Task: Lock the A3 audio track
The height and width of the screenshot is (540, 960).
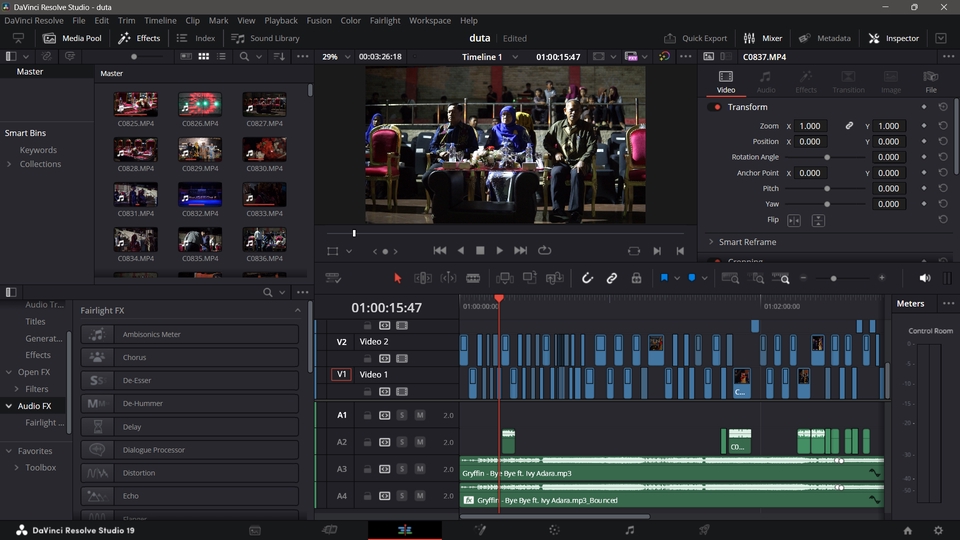Action: click(367, 469)
